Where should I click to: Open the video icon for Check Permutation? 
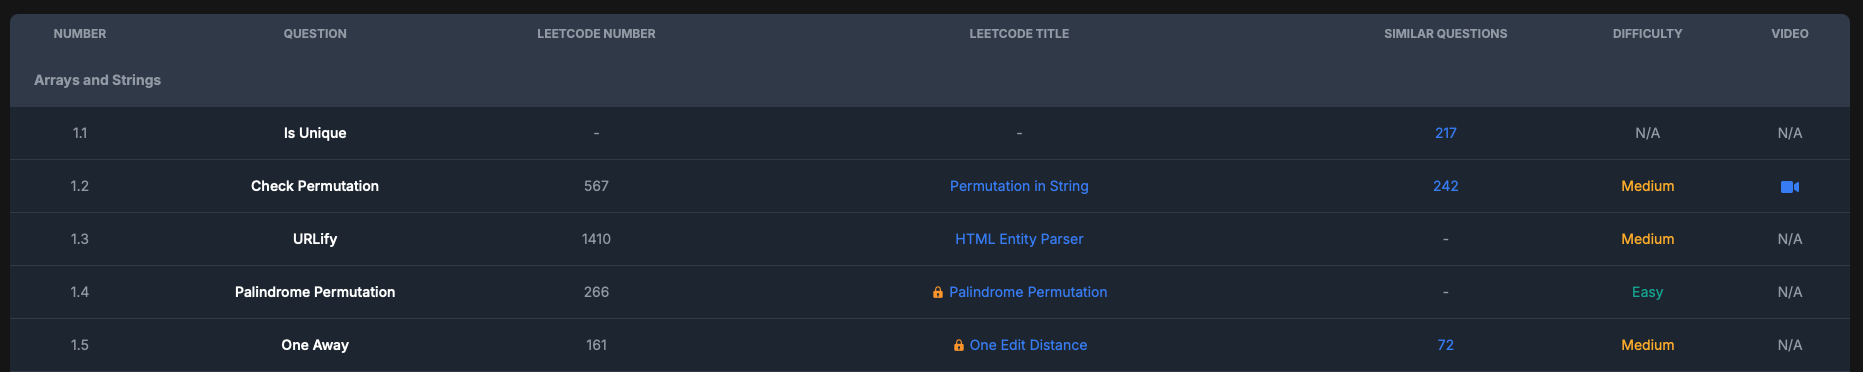[1790, 187]
